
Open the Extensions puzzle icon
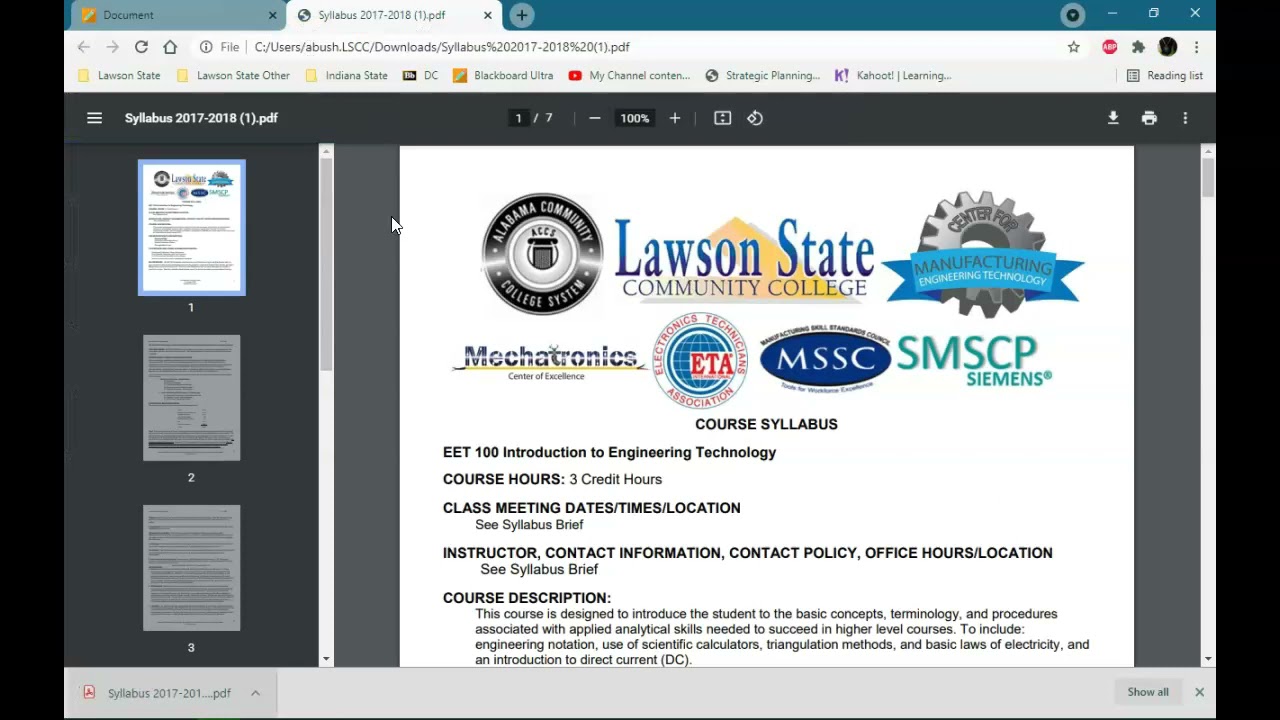tap(1138, 47)
